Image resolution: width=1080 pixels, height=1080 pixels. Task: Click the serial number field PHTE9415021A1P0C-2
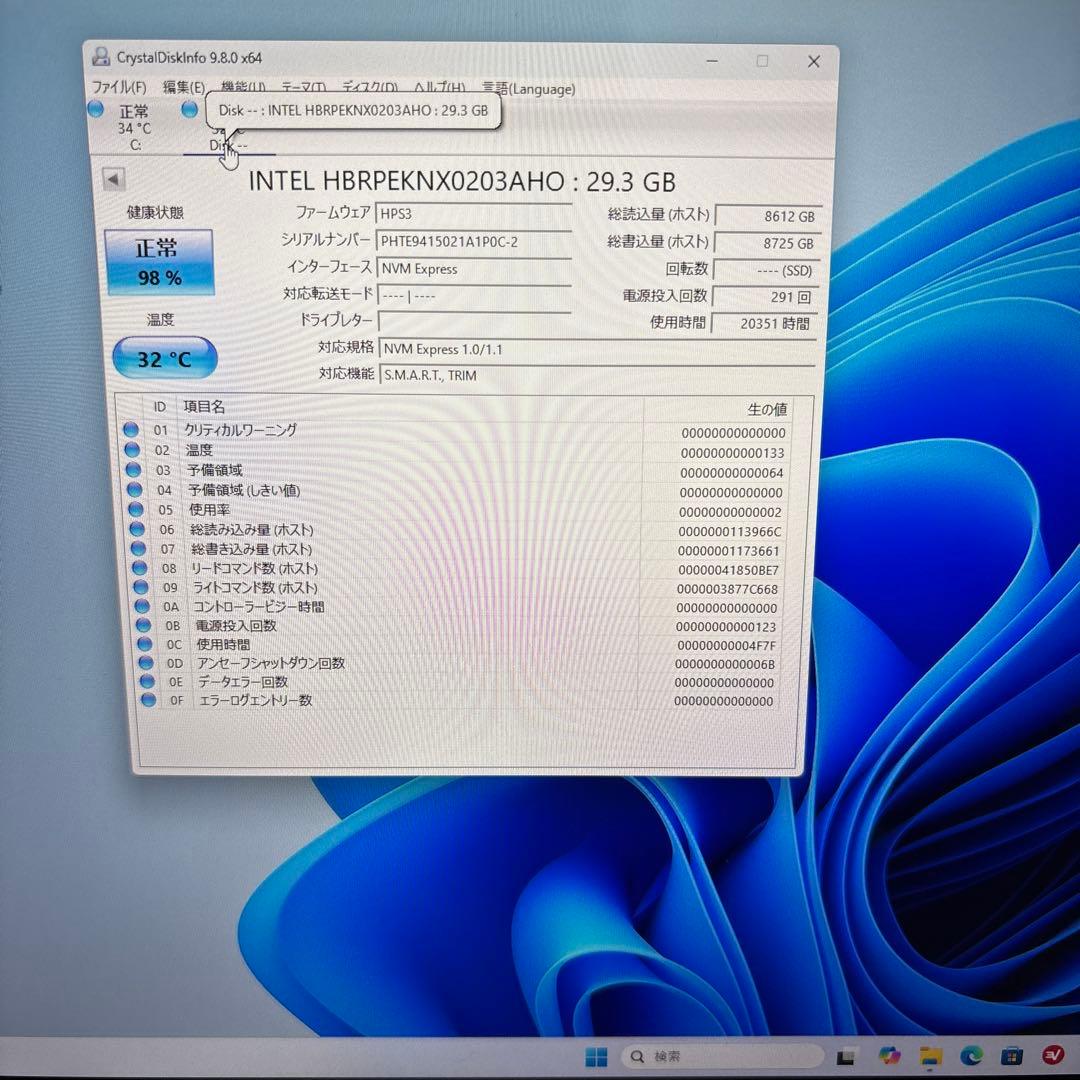[x=474, y=242]
